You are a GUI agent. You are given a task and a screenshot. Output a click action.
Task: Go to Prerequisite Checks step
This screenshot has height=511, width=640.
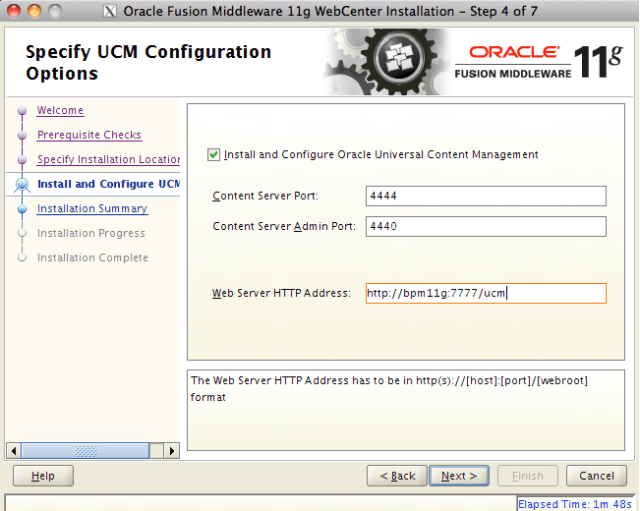[89, 135]
